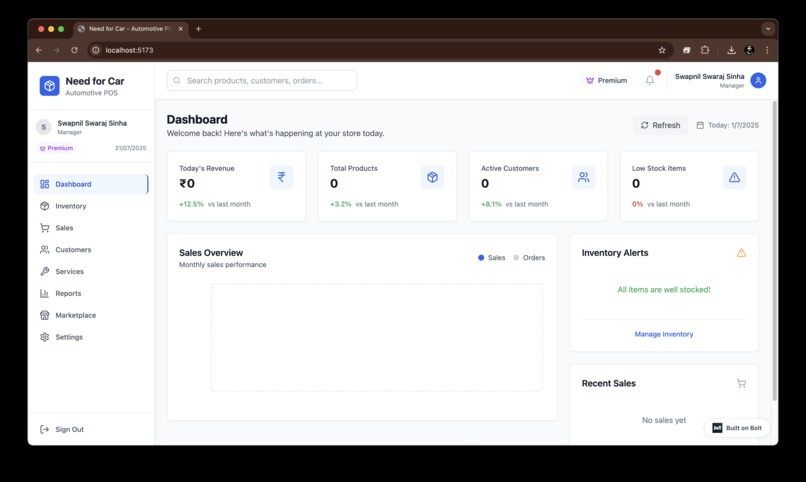
Task: Open the tab search dropdown arrow
Action: (768, 29)
